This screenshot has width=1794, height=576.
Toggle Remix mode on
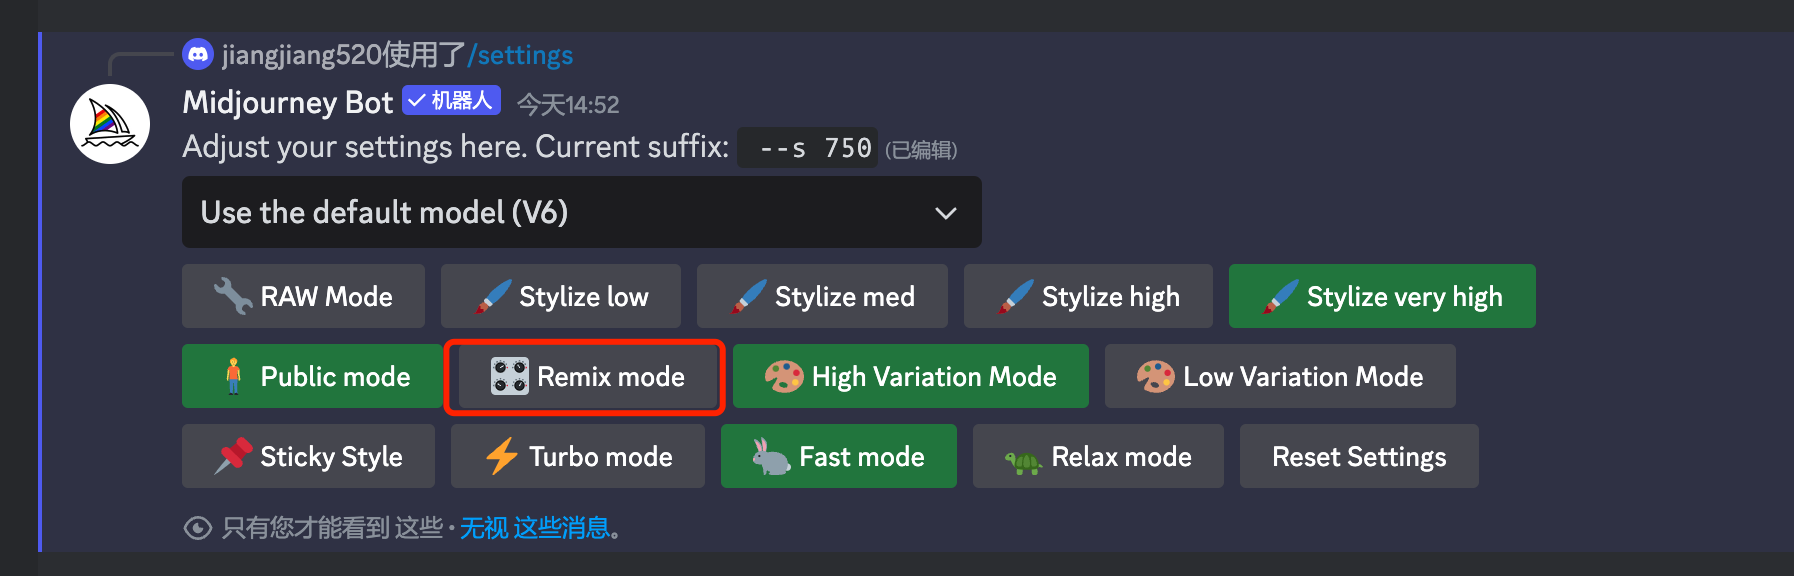pyautogui.click(x=586, y=376)
